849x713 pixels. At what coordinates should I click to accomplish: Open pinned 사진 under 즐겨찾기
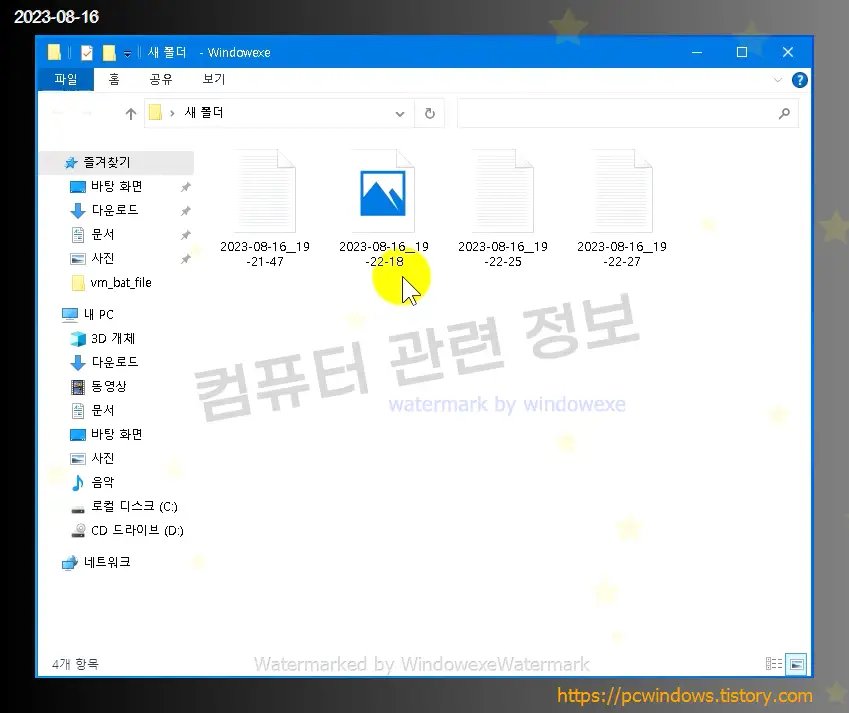[102, 258]
